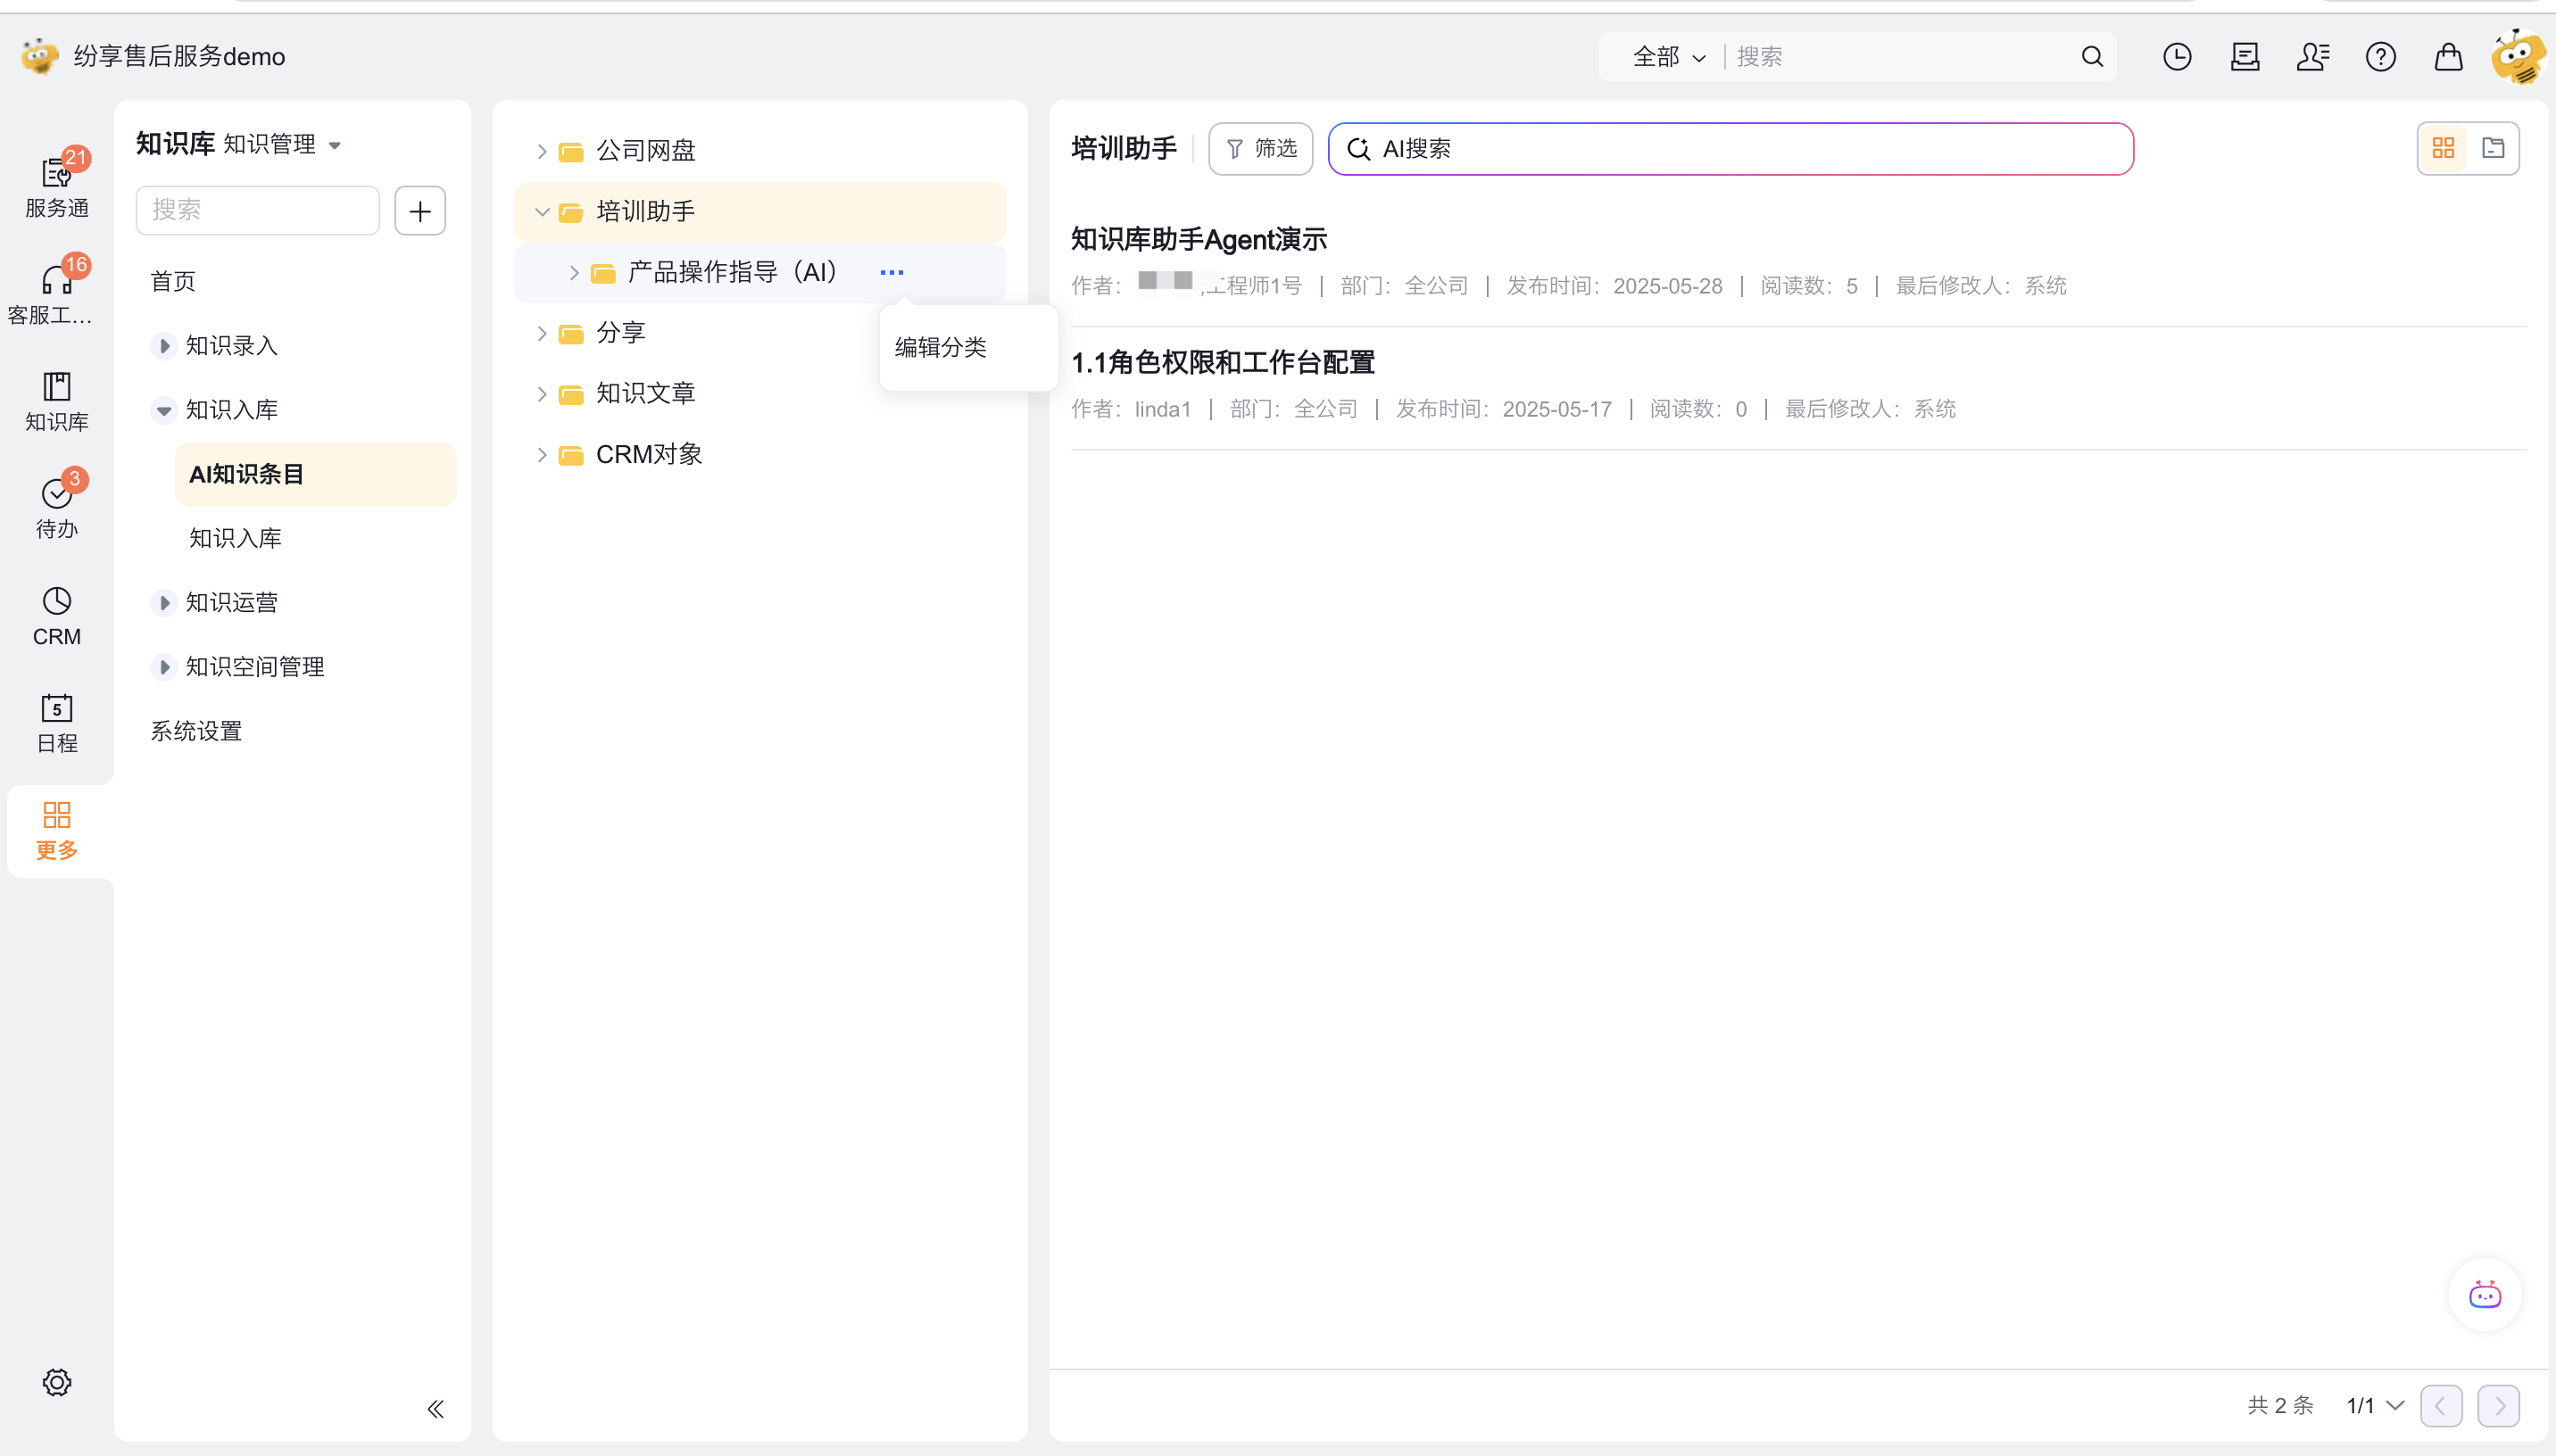Open article 1.1角色权限和工作台配置
Screen dimensions: 2556x1456
click(x=1222, y=362)
